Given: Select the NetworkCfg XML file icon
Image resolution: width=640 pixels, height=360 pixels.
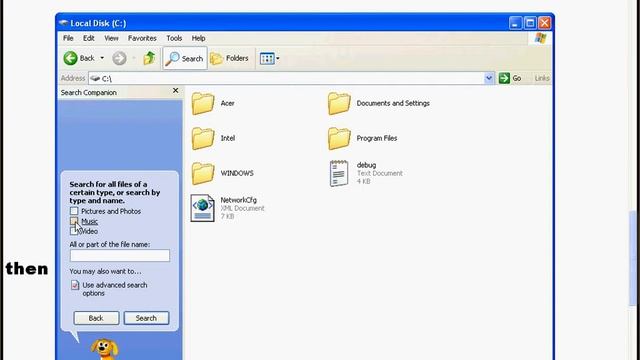Looking at the screenshot, I should tap(202, 208).
